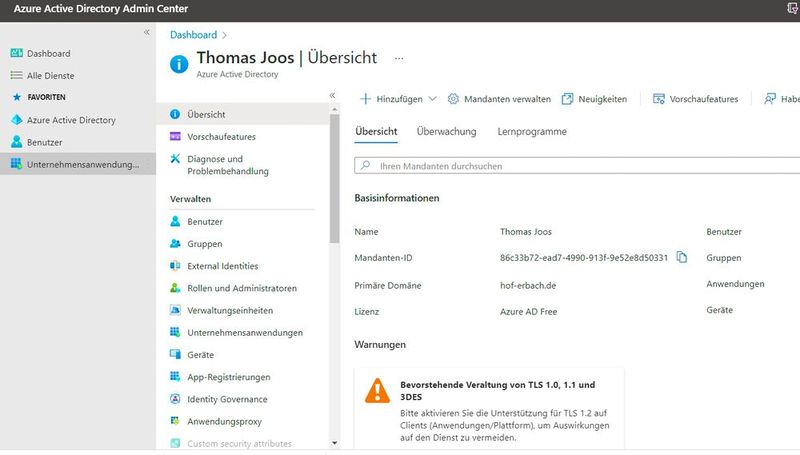Click Geräte label in right column
The width and height of the screenshot is (800, 455).
(x=719, y=310)
